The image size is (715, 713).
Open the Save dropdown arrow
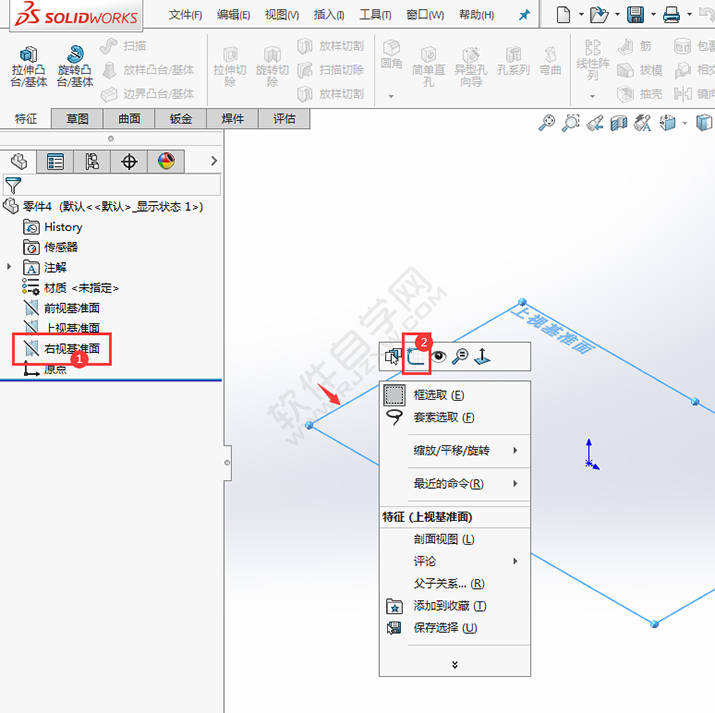point(653,15)
